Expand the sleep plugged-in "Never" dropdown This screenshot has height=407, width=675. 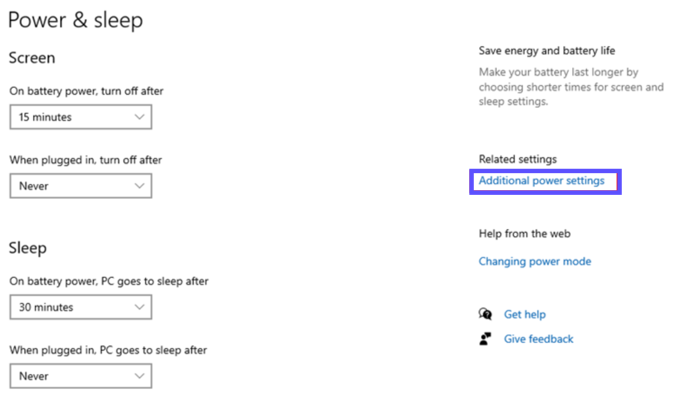click(80, 376)
